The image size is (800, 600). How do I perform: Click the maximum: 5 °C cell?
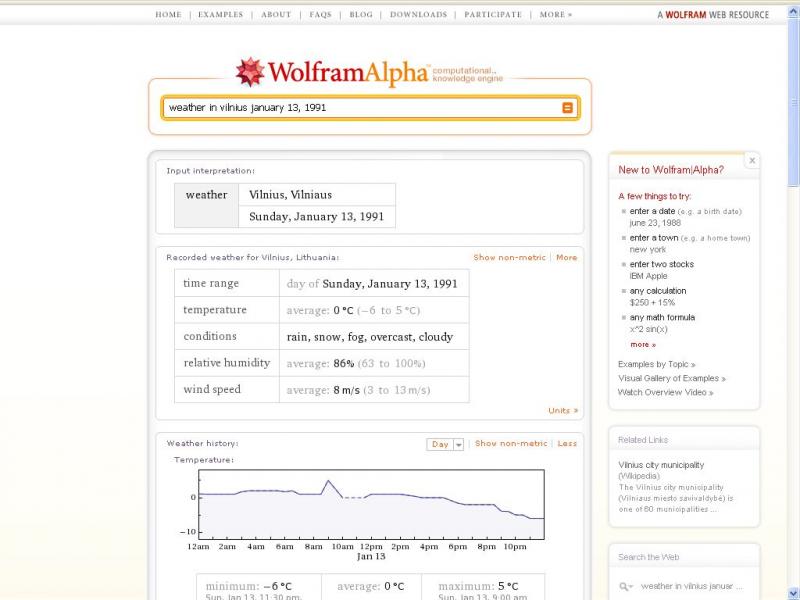[483, 587]
